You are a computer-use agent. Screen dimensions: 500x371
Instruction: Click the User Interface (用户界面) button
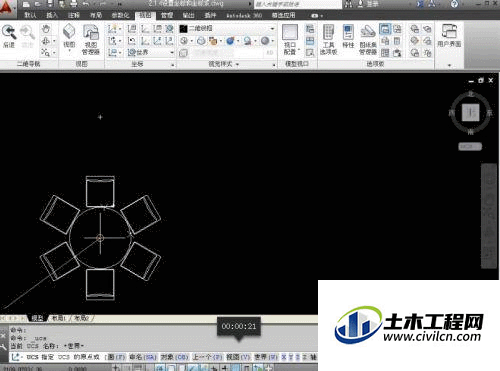tap(449, 35)
